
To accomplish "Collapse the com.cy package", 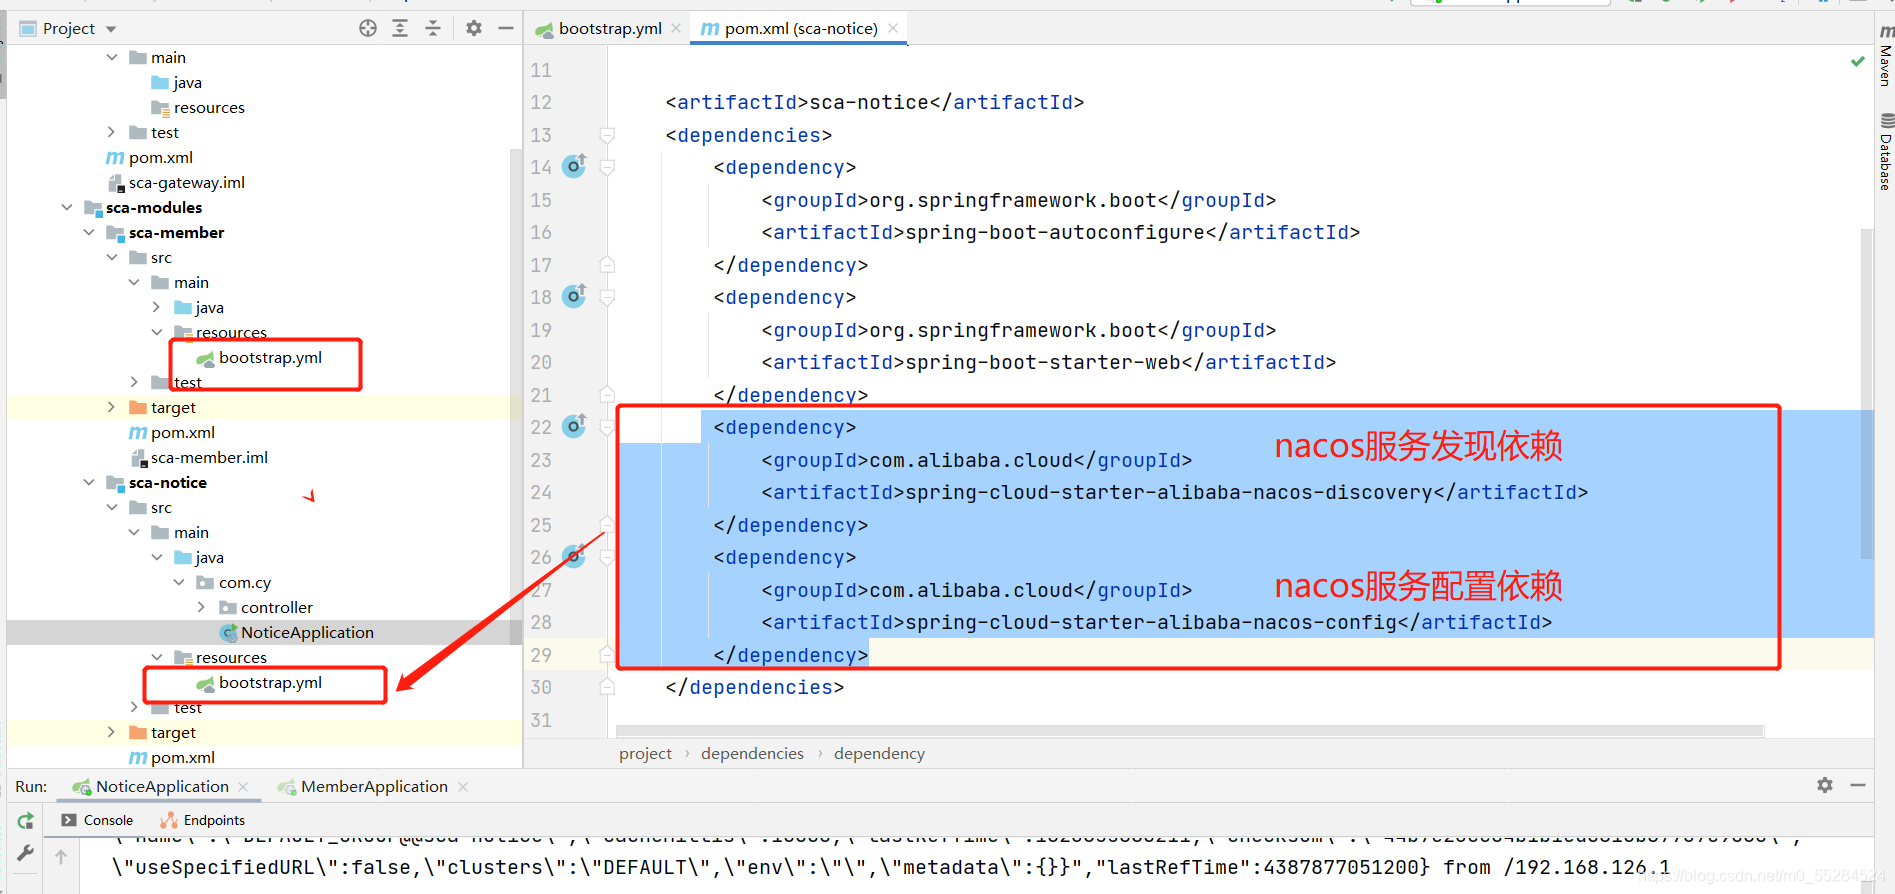I will [x=179, y=582].
